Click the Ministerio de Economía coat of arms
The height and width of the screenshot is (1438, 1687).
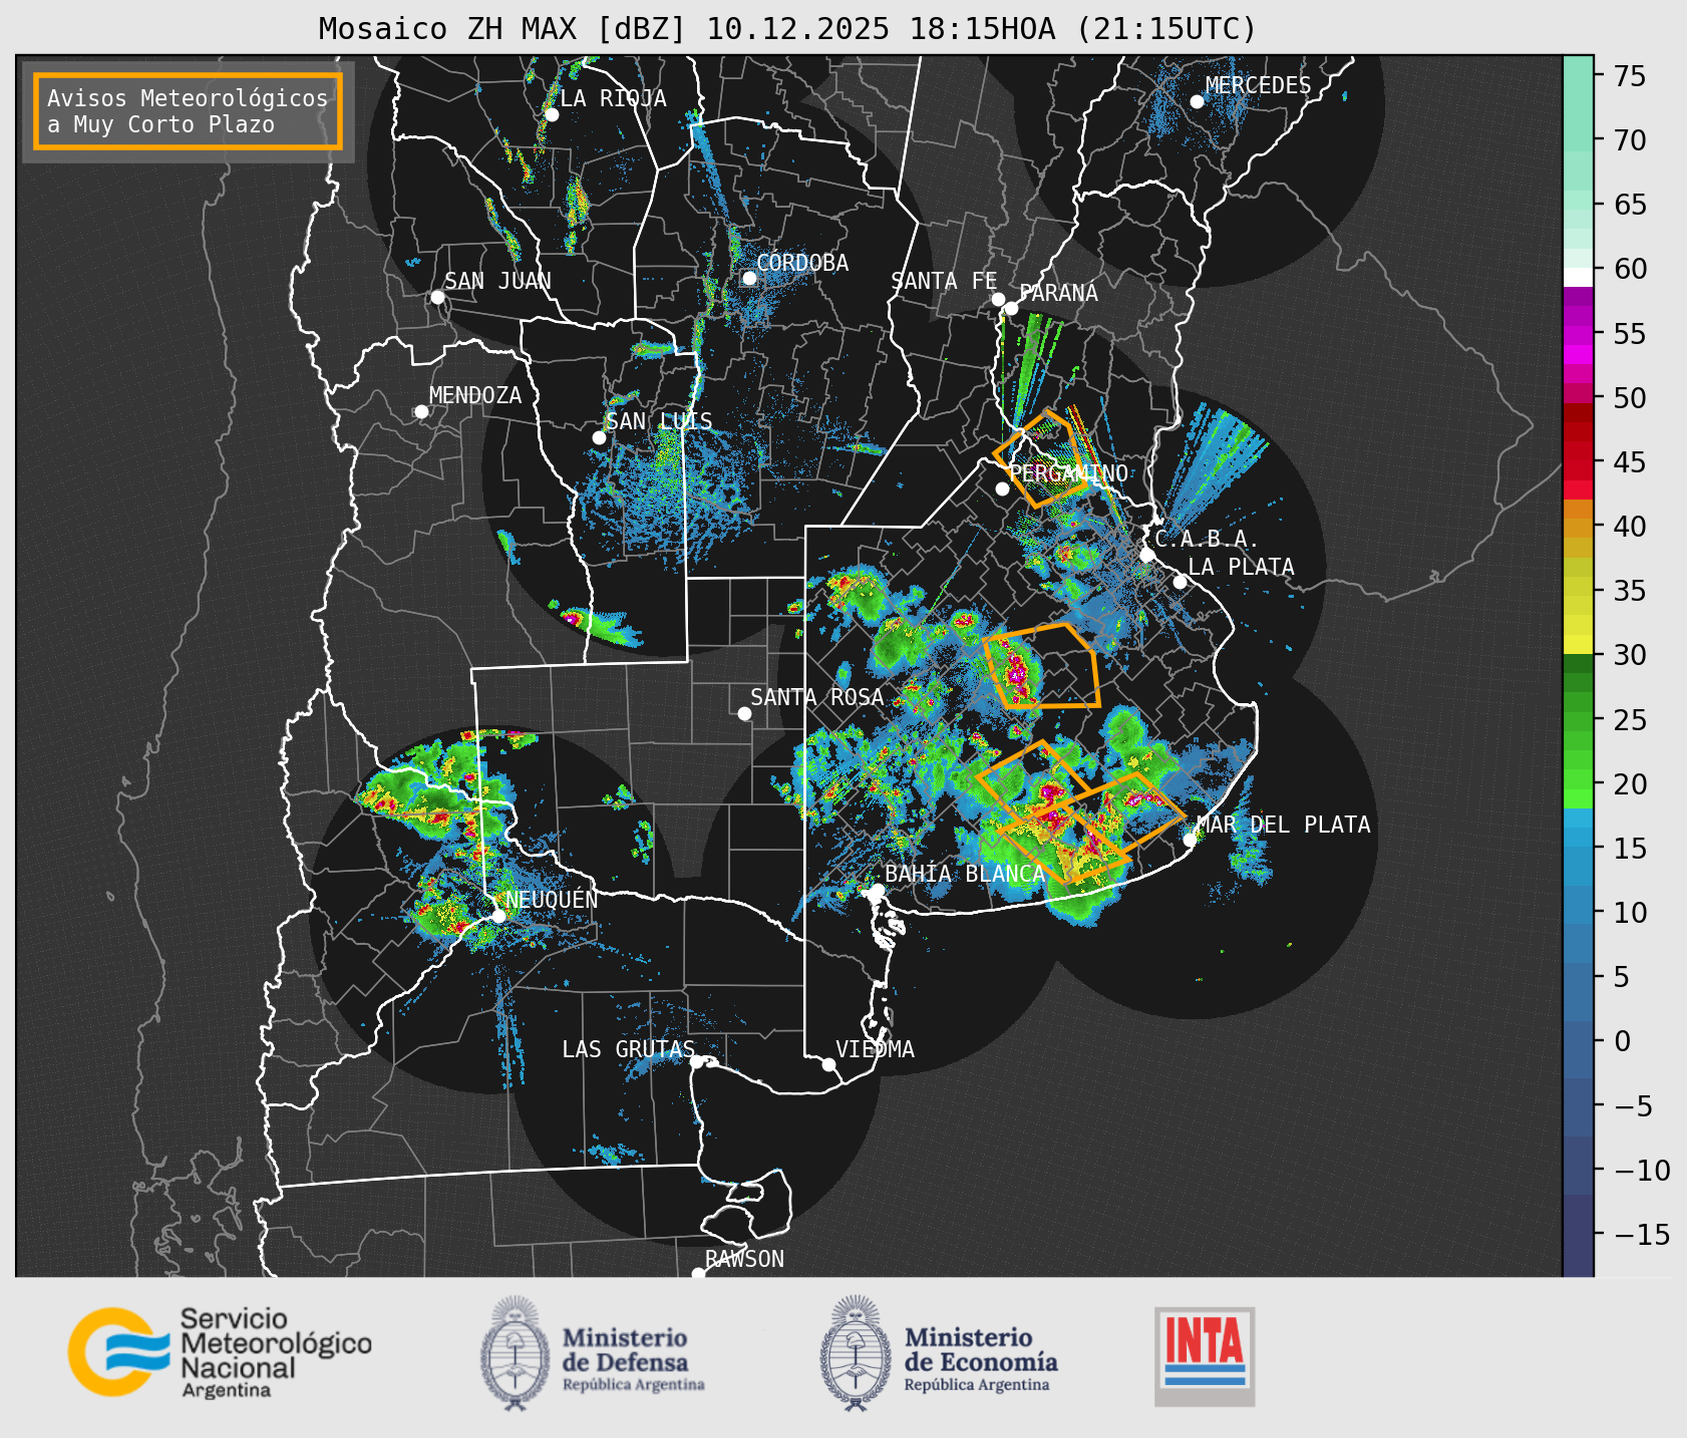click(855, 1353)
